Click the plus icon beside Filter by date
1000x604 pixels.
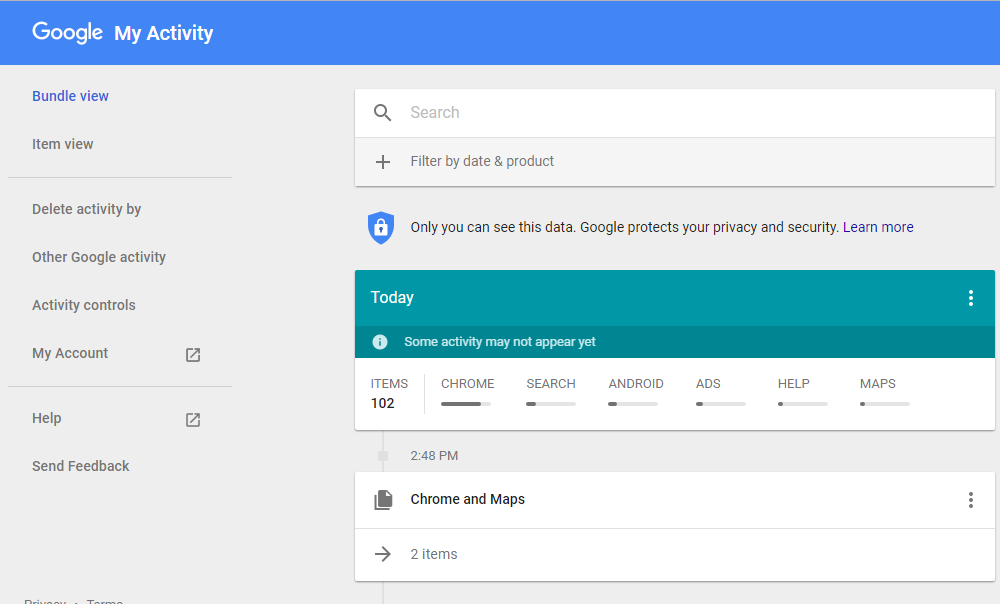[383, 162]
